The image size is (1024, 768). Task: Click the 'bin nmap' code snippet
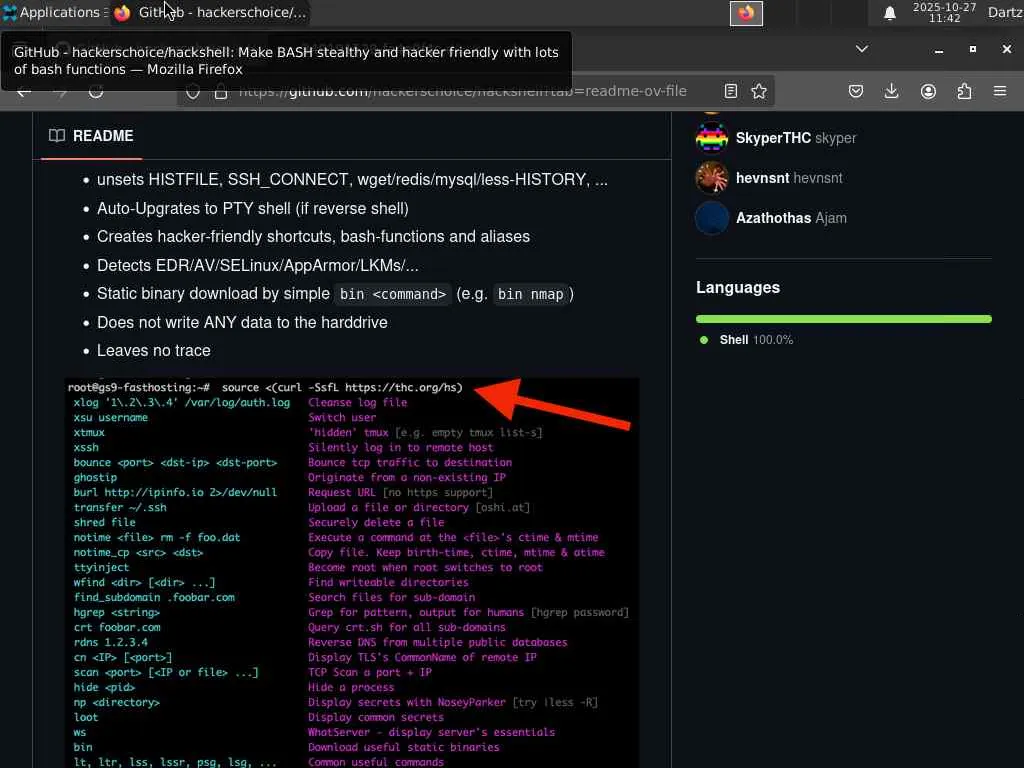(x=530, y=295)
